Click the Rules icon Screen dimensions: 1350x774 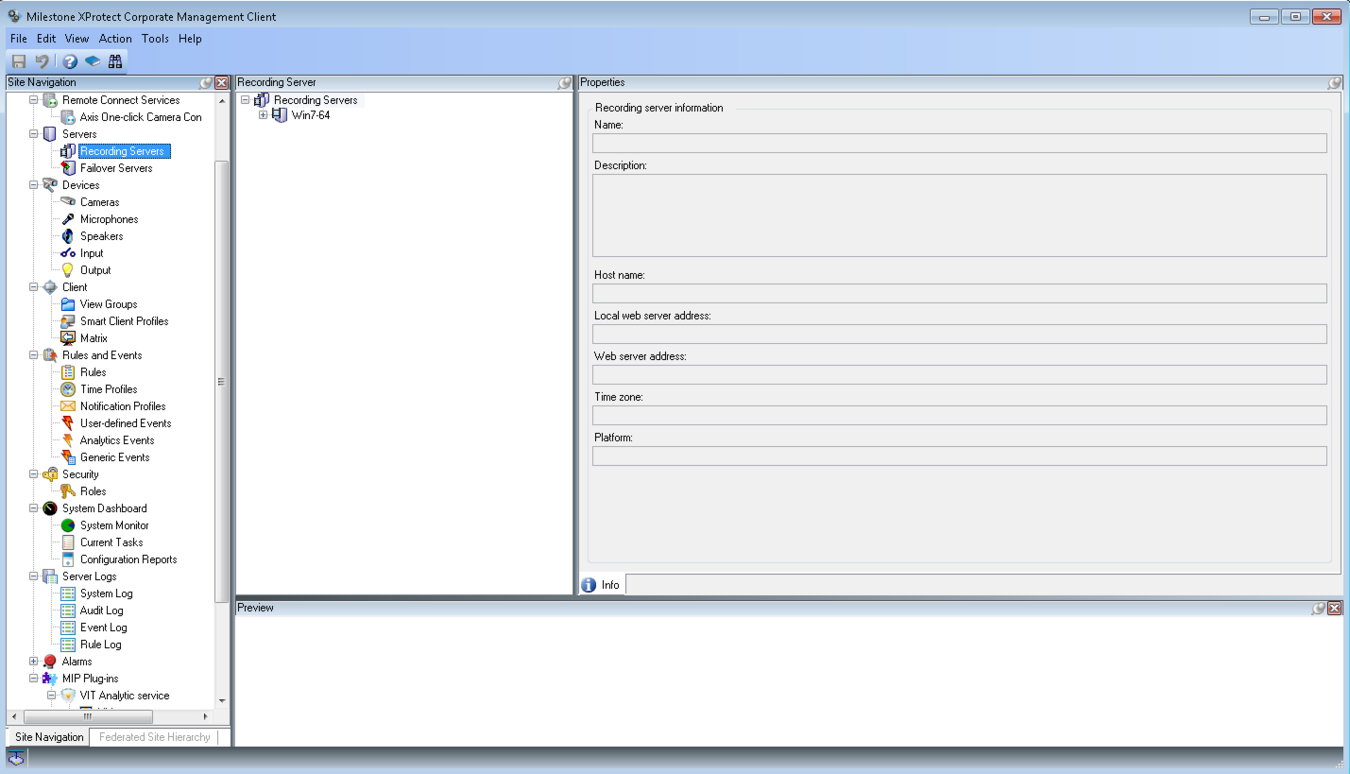68,372
